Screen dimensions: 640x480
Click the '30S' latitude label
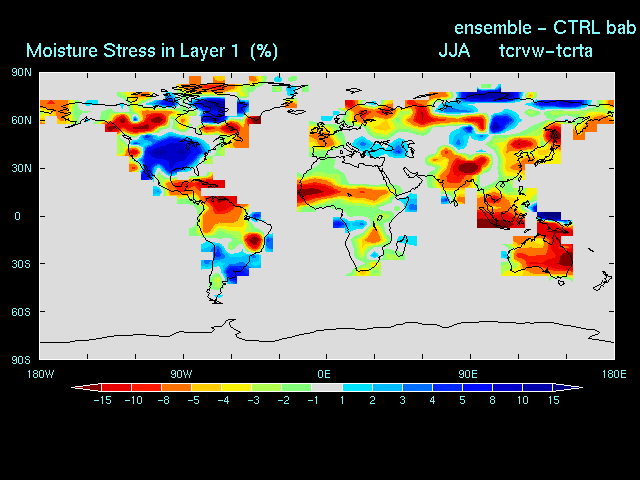point(21,264)
